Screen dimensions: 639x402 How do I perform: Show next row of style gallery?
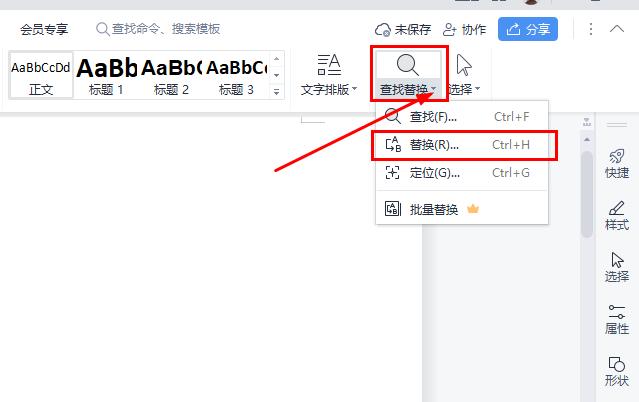[x=276, y=75]
